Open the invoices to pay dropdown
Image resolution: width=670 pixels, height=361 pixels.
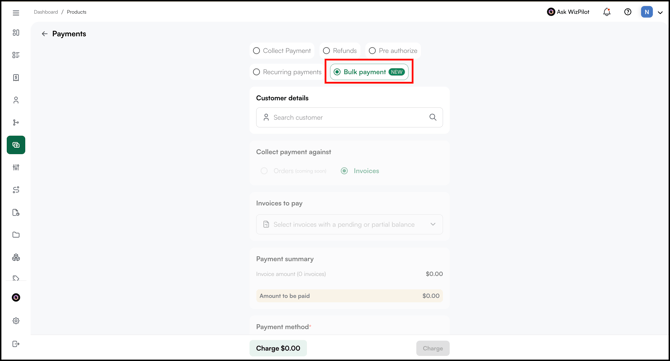point(350,224)
